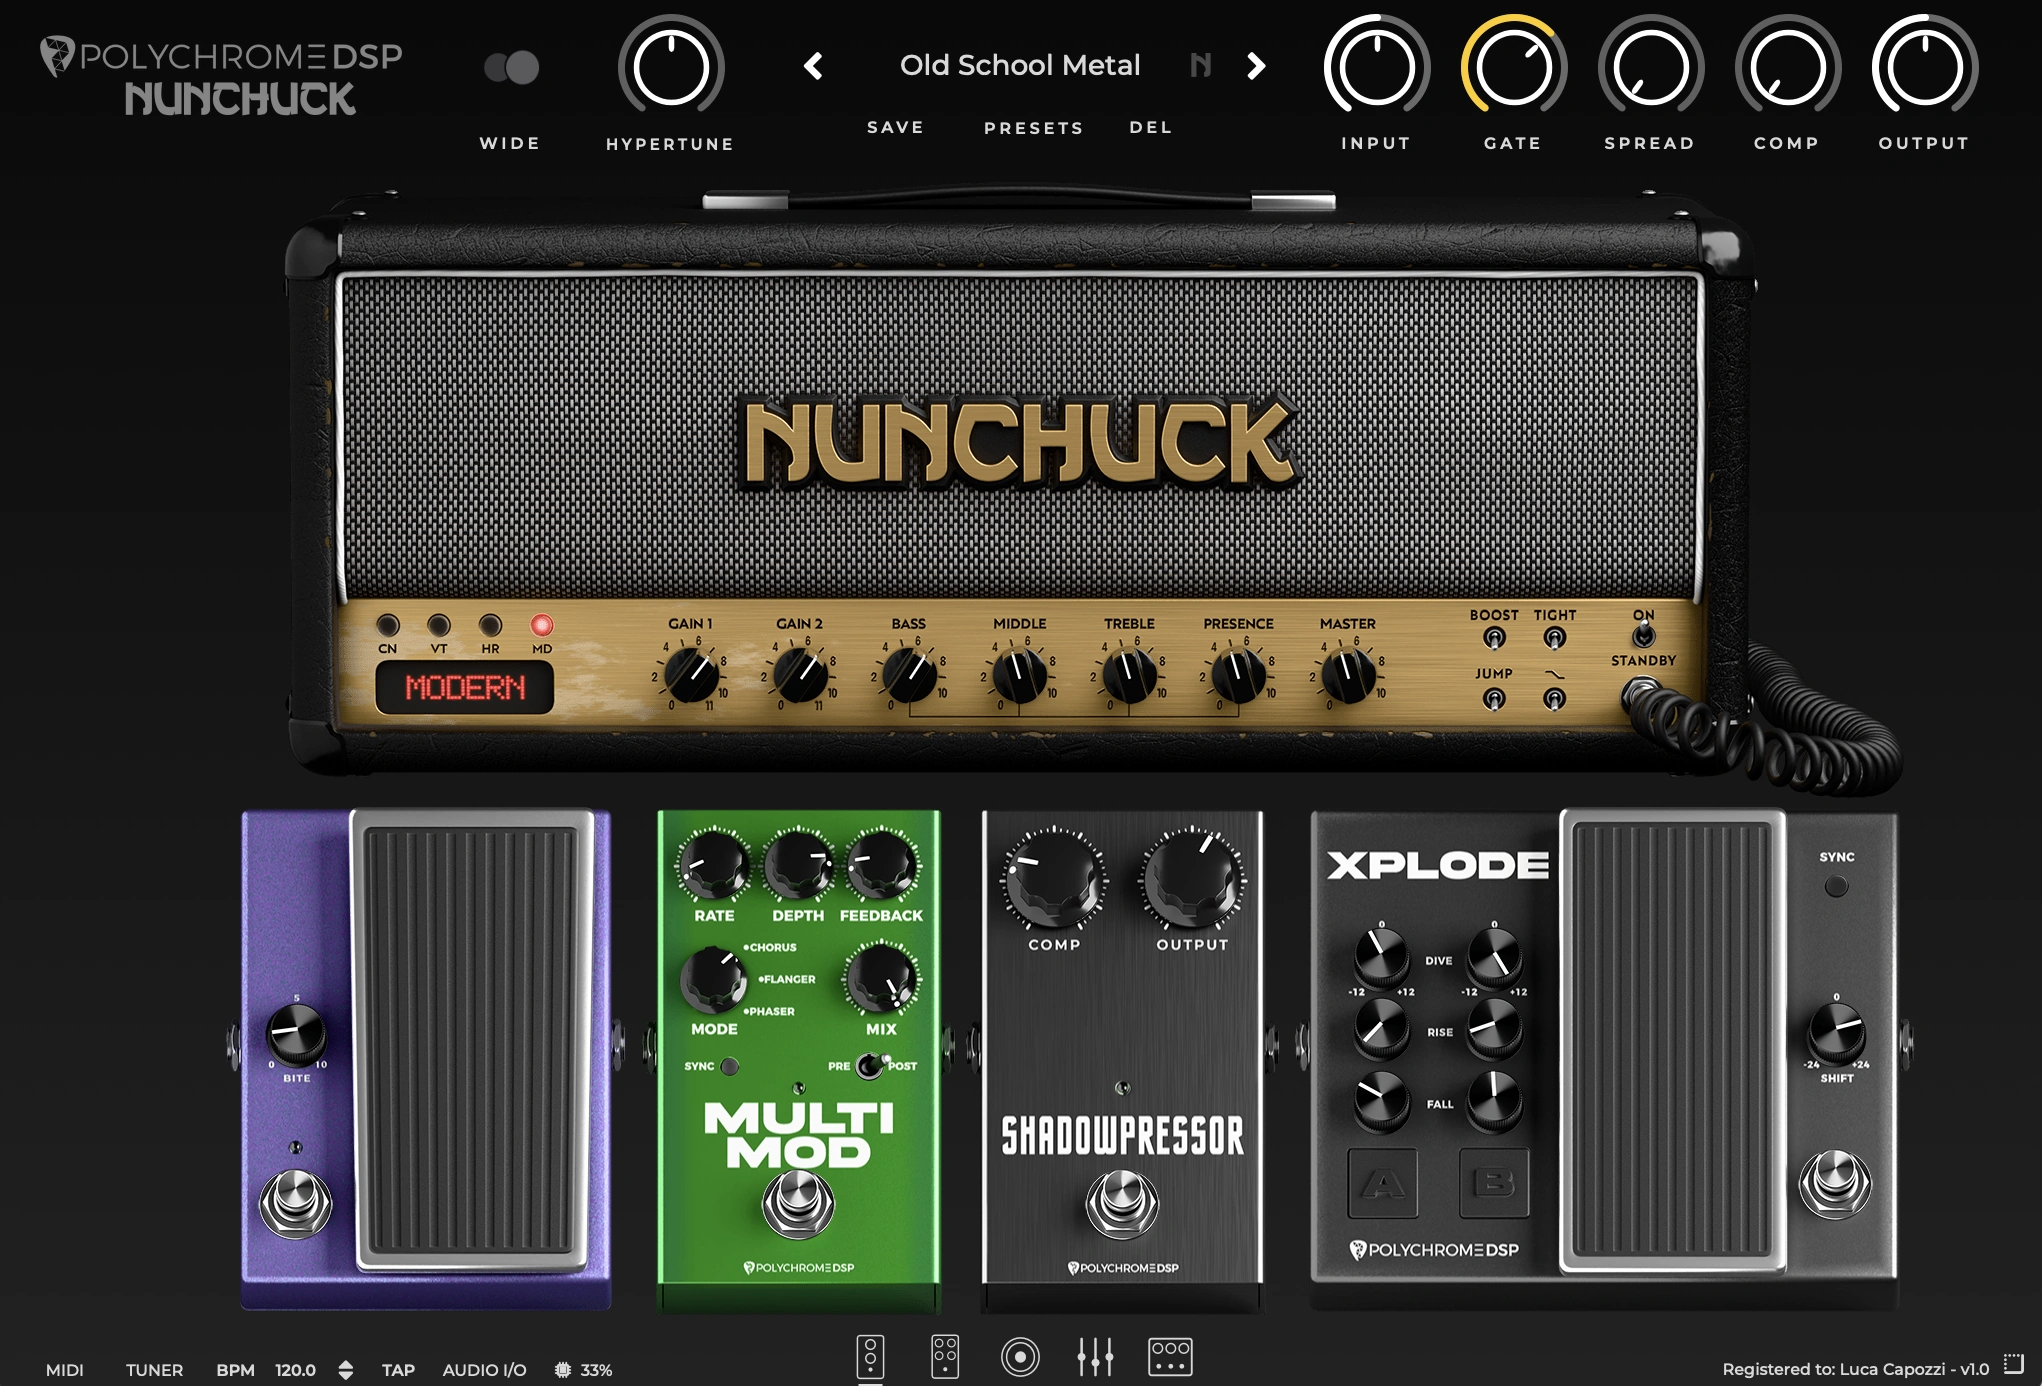Flip the amp filter switch below TIGHT
2042x1386 pixels.
click(x=1554, y=699)
